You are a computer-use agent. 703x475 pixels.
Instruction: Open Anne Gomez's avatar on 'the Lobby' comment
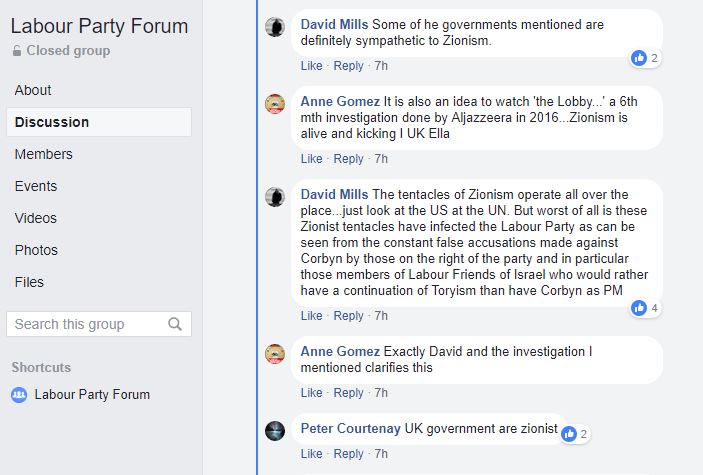tap(275, 104)
